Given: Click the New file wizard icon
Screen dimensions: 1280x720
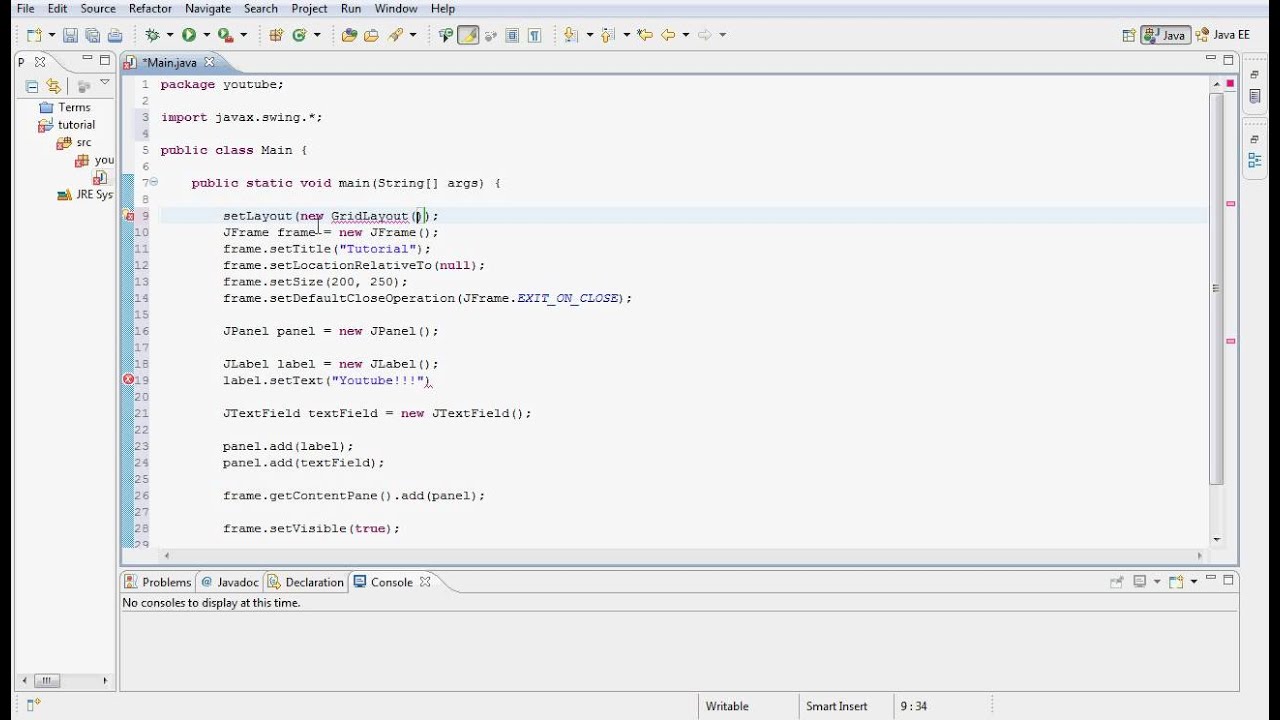Looking at the screenshot, I should (33, 35).
